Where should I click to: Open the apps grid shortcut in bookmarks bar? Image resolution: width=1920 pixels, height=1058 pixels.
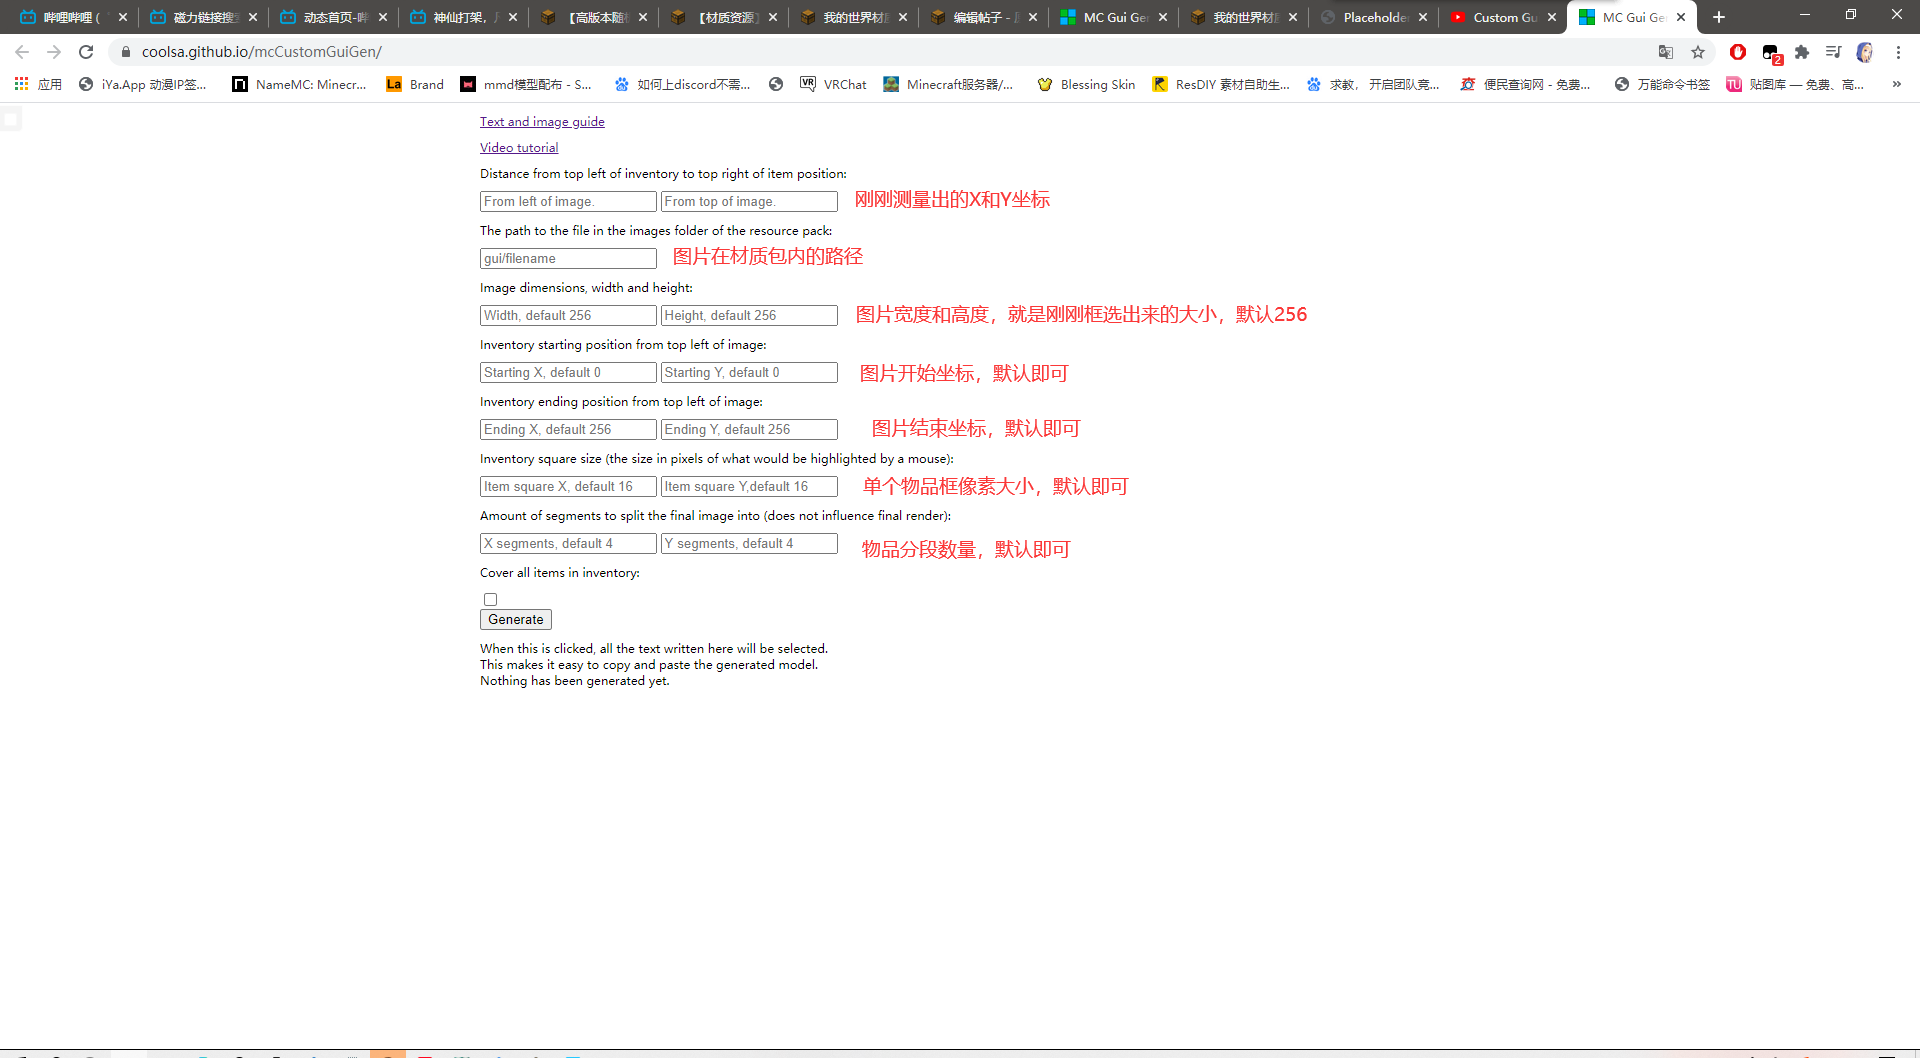pos(21,84)
